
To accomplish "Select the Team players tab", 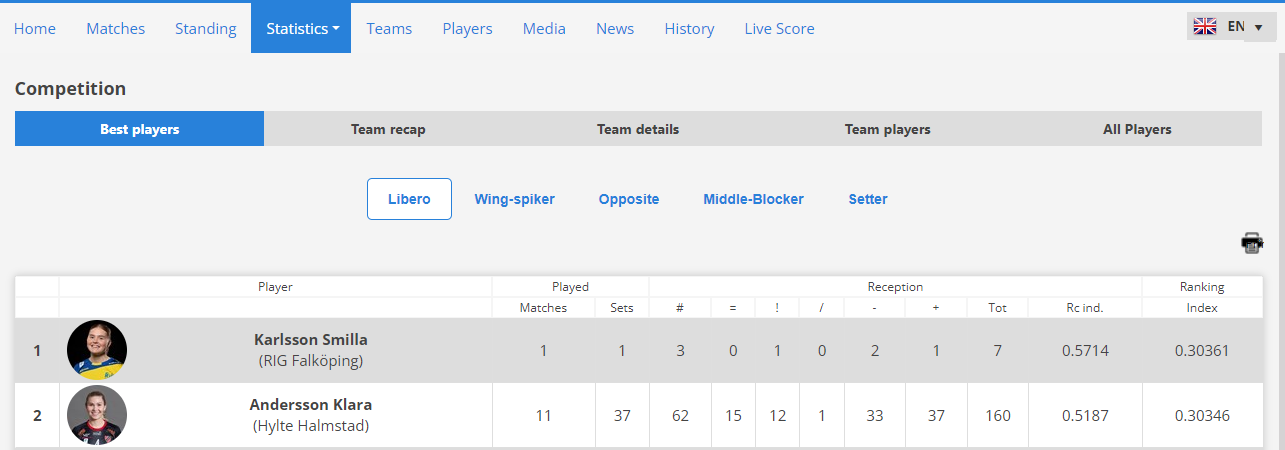I will (x=888, y=129).
